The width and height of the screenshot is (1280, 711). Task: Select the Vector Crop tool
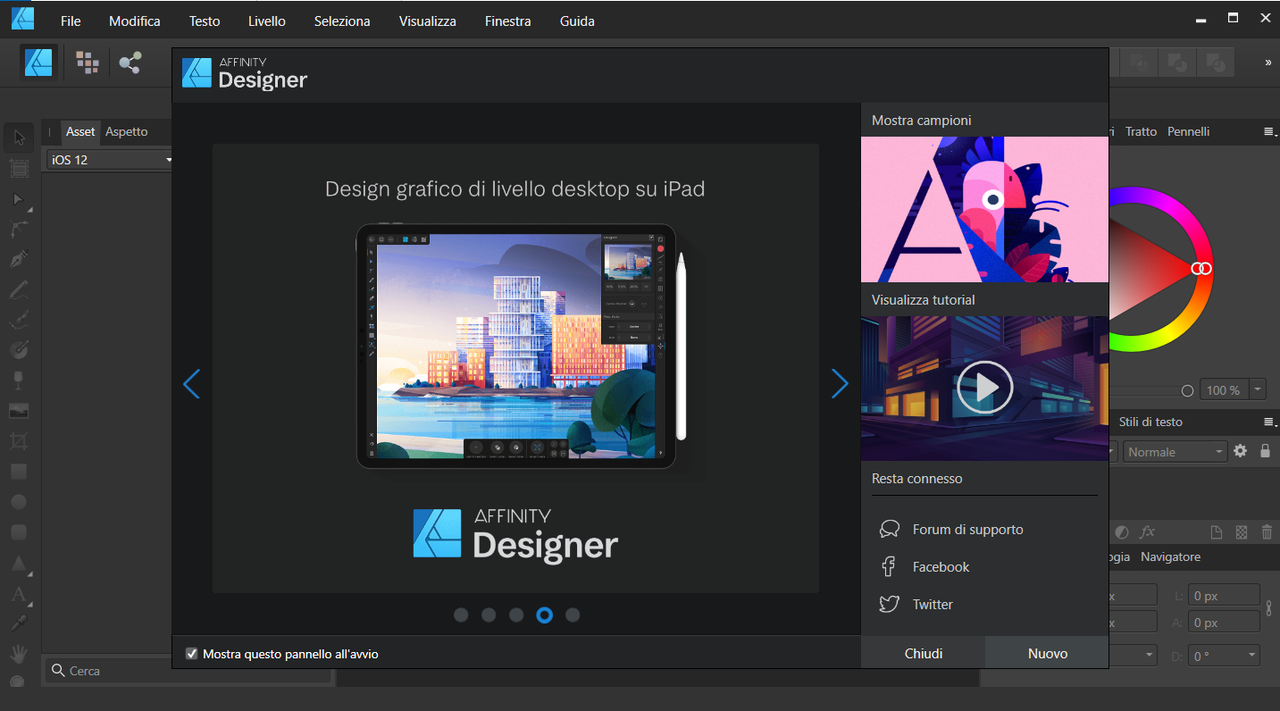pos(19,441)
